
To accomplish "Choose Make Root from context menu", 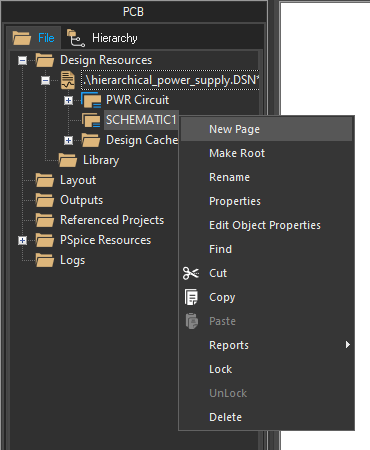I will [266, 153].
